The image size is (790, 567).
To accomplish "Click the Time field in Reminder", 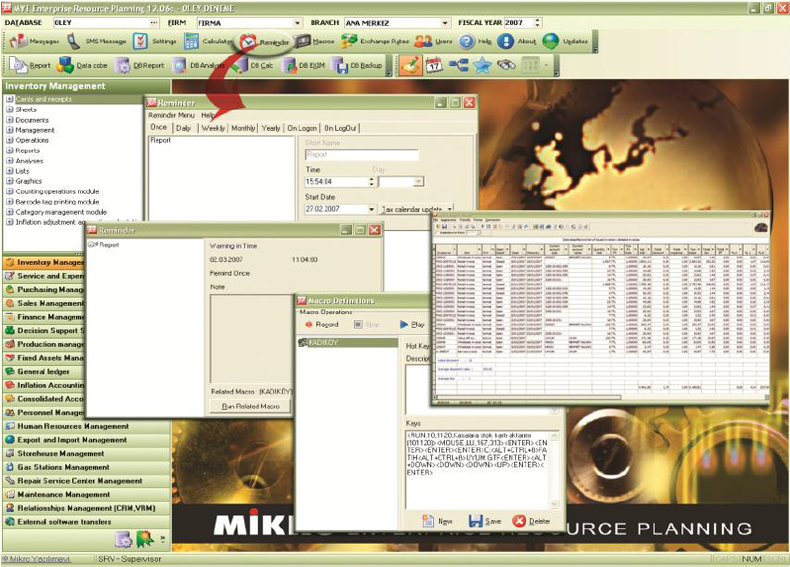I will 337,181.
